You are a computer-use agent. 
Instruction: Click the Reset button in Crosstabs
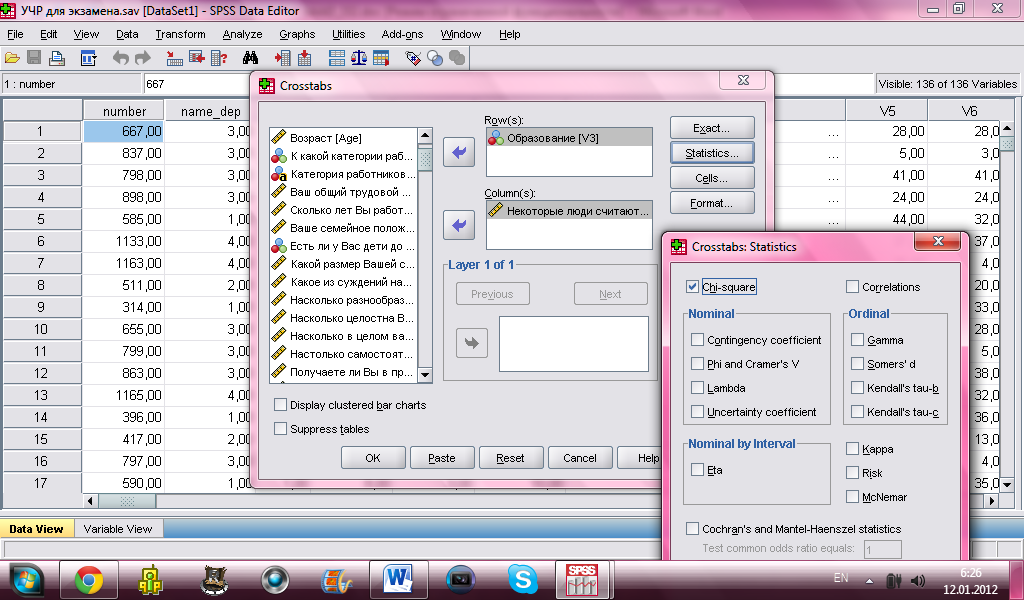[510, 458]
